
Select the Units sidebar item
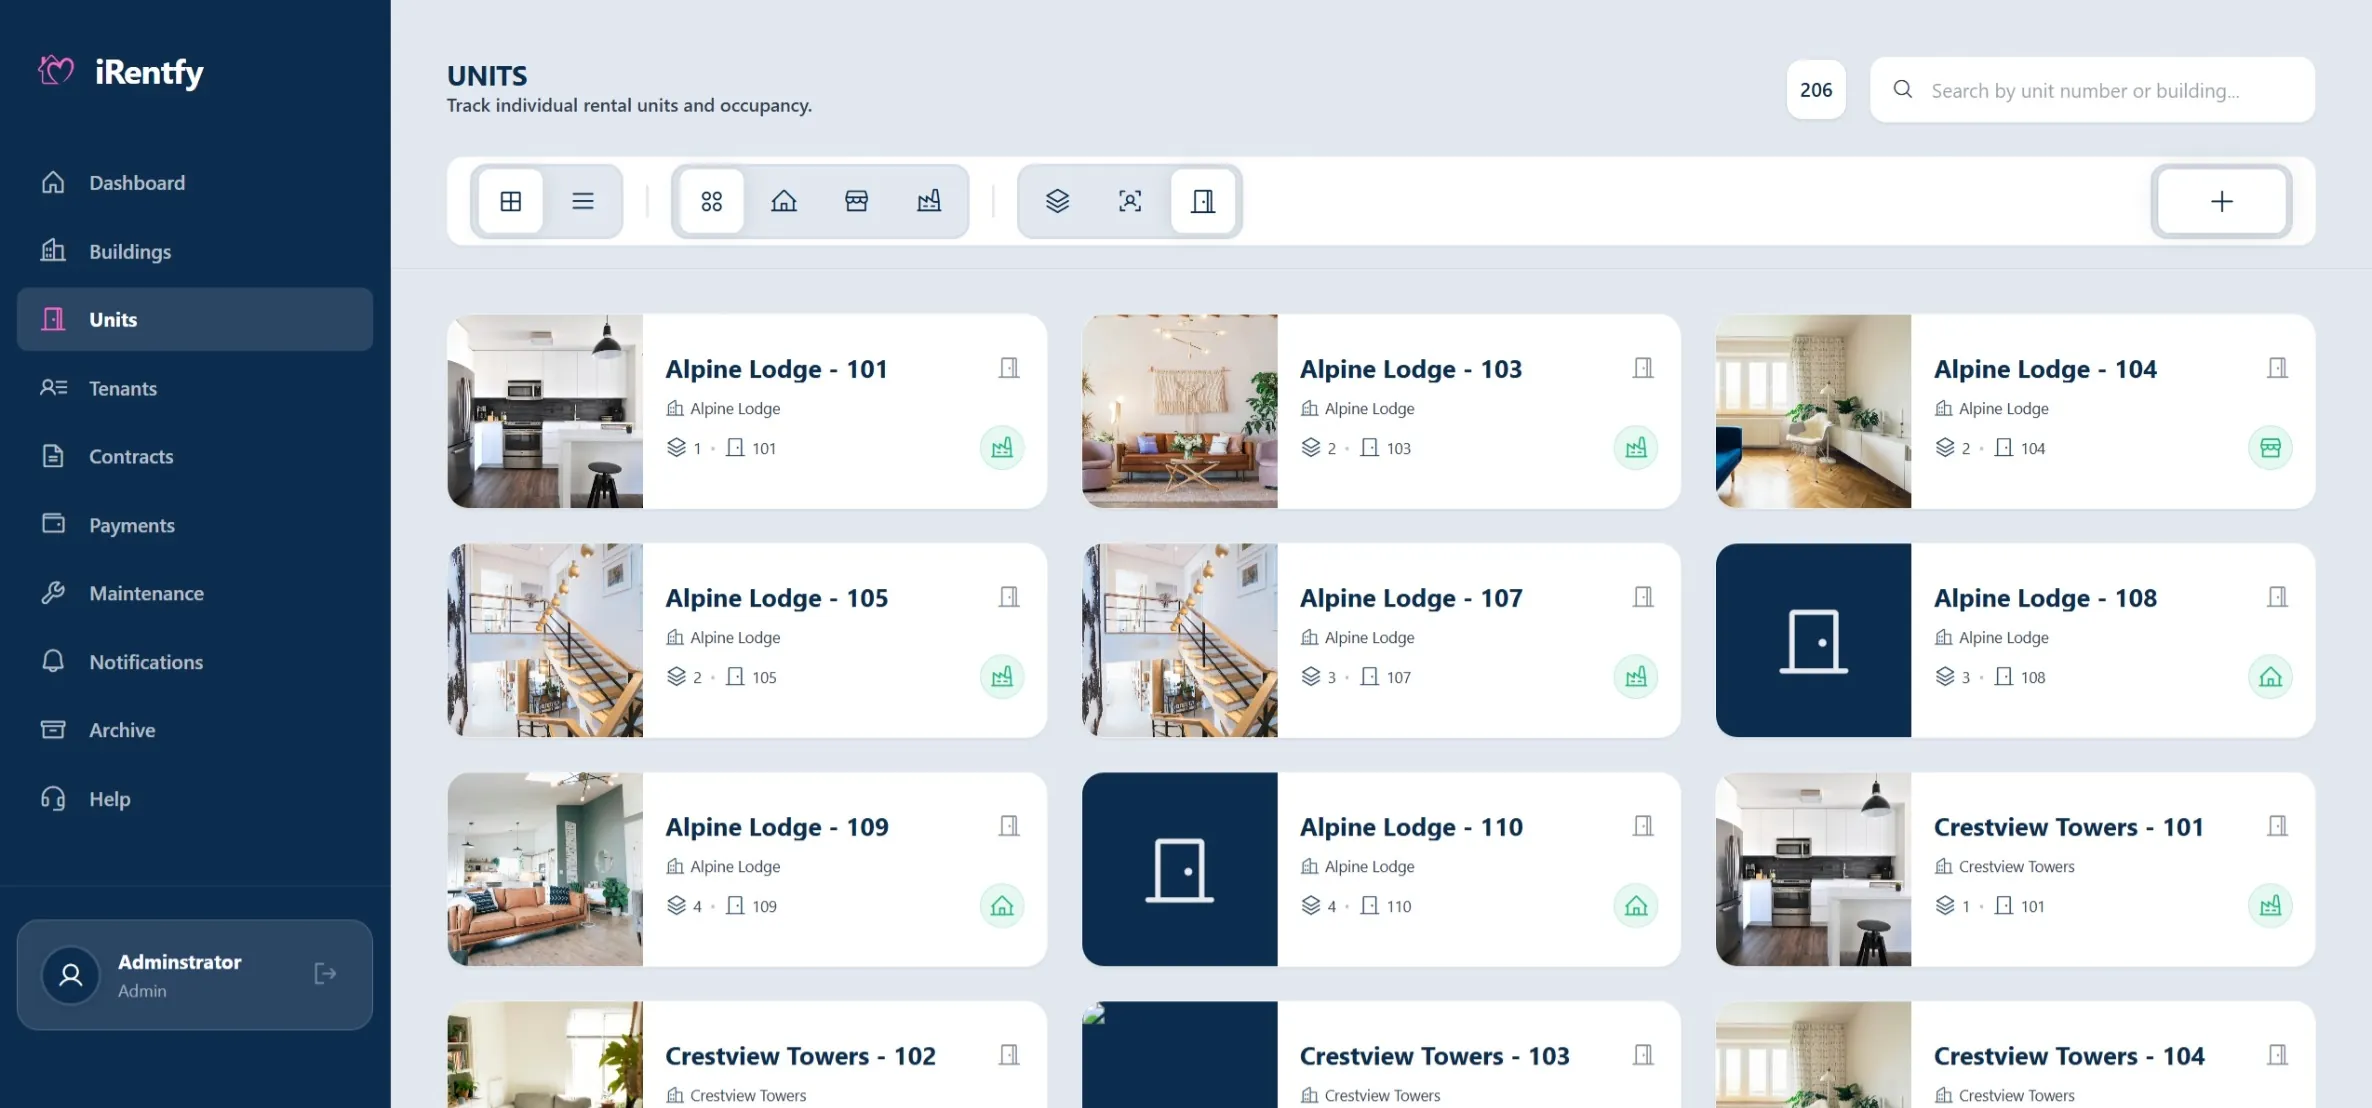pyautogui.click(x=195, y=320)
